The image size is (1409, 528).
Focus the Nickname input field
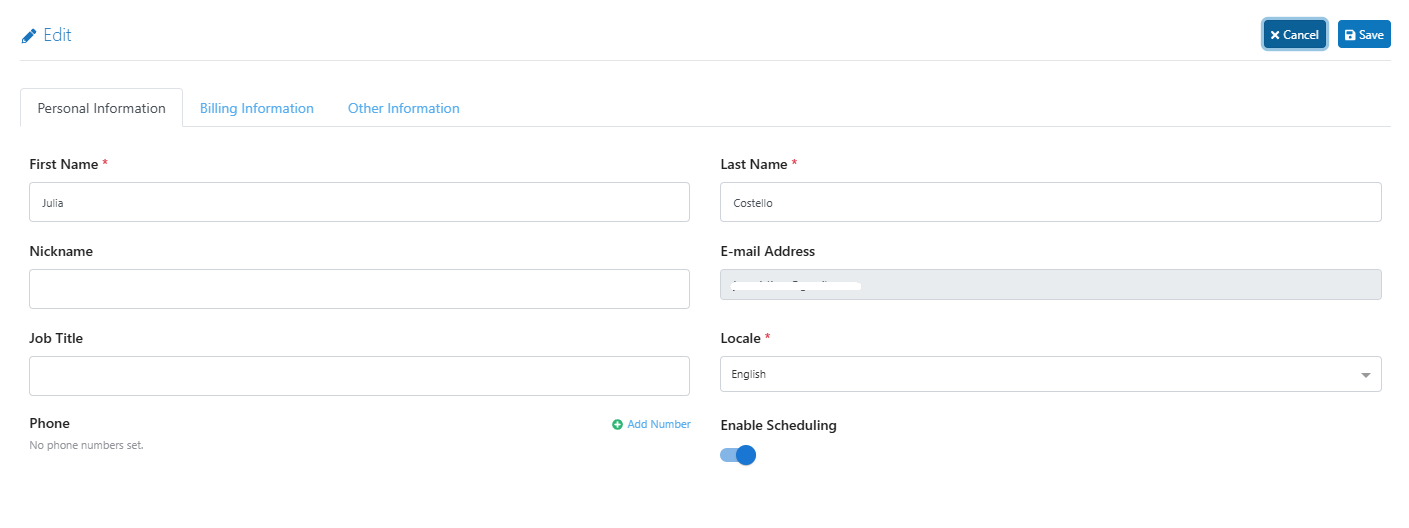pos(360,289)
